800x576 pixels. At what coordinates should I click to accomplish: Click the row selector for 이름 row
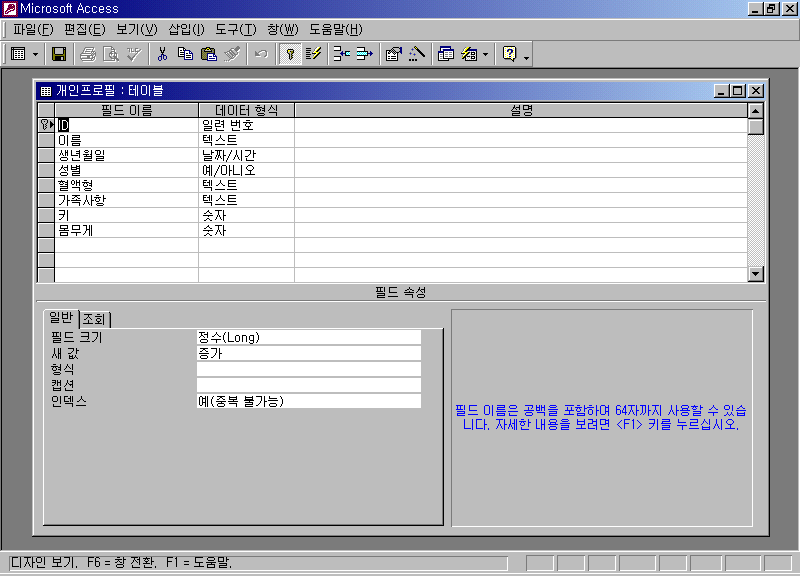[46, 140]
